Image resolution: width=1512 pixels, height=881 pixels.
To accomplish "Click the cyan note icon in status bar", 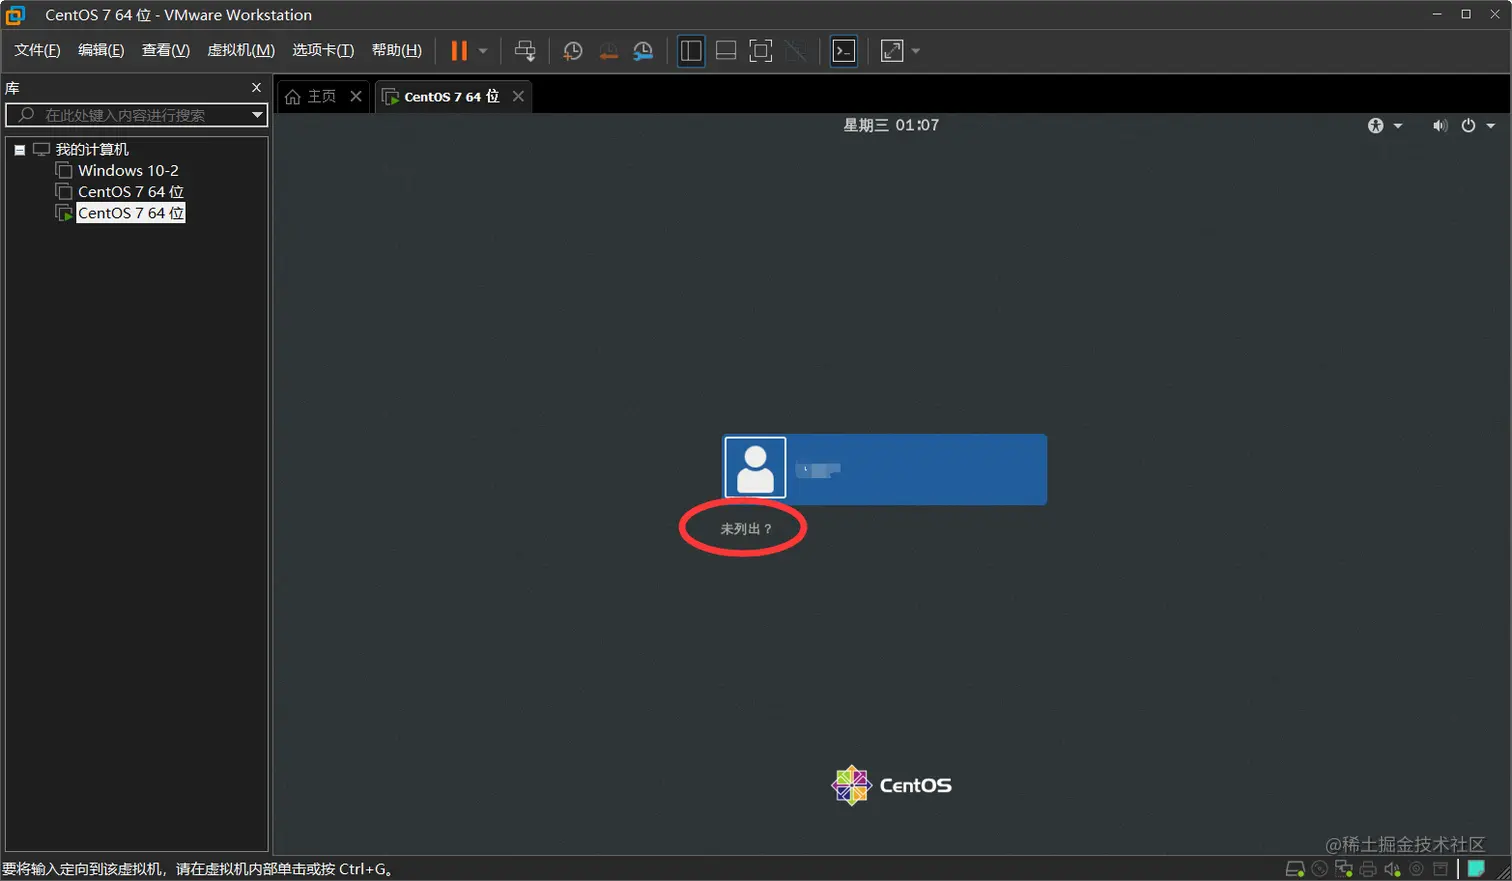I will point(1476,869).
